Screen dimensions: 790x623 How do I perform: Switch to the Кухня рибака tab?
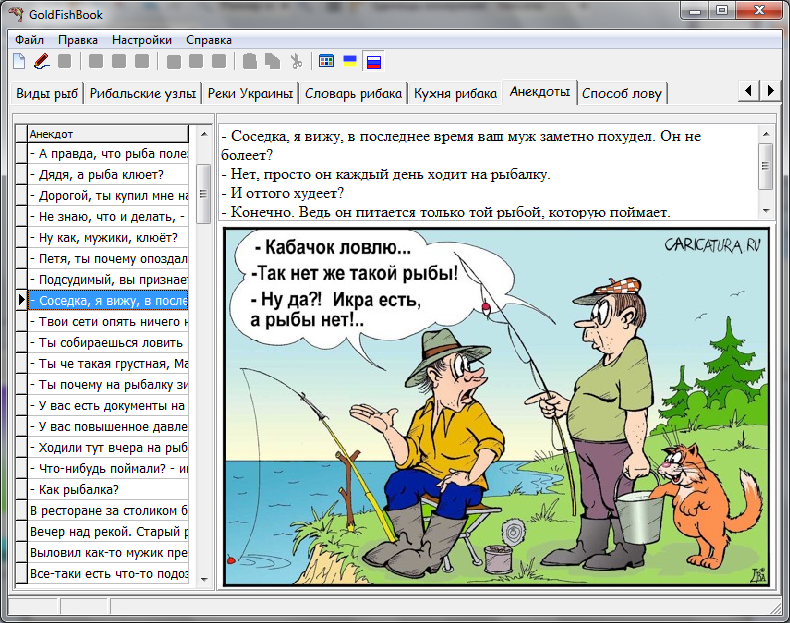coord(455,94)
